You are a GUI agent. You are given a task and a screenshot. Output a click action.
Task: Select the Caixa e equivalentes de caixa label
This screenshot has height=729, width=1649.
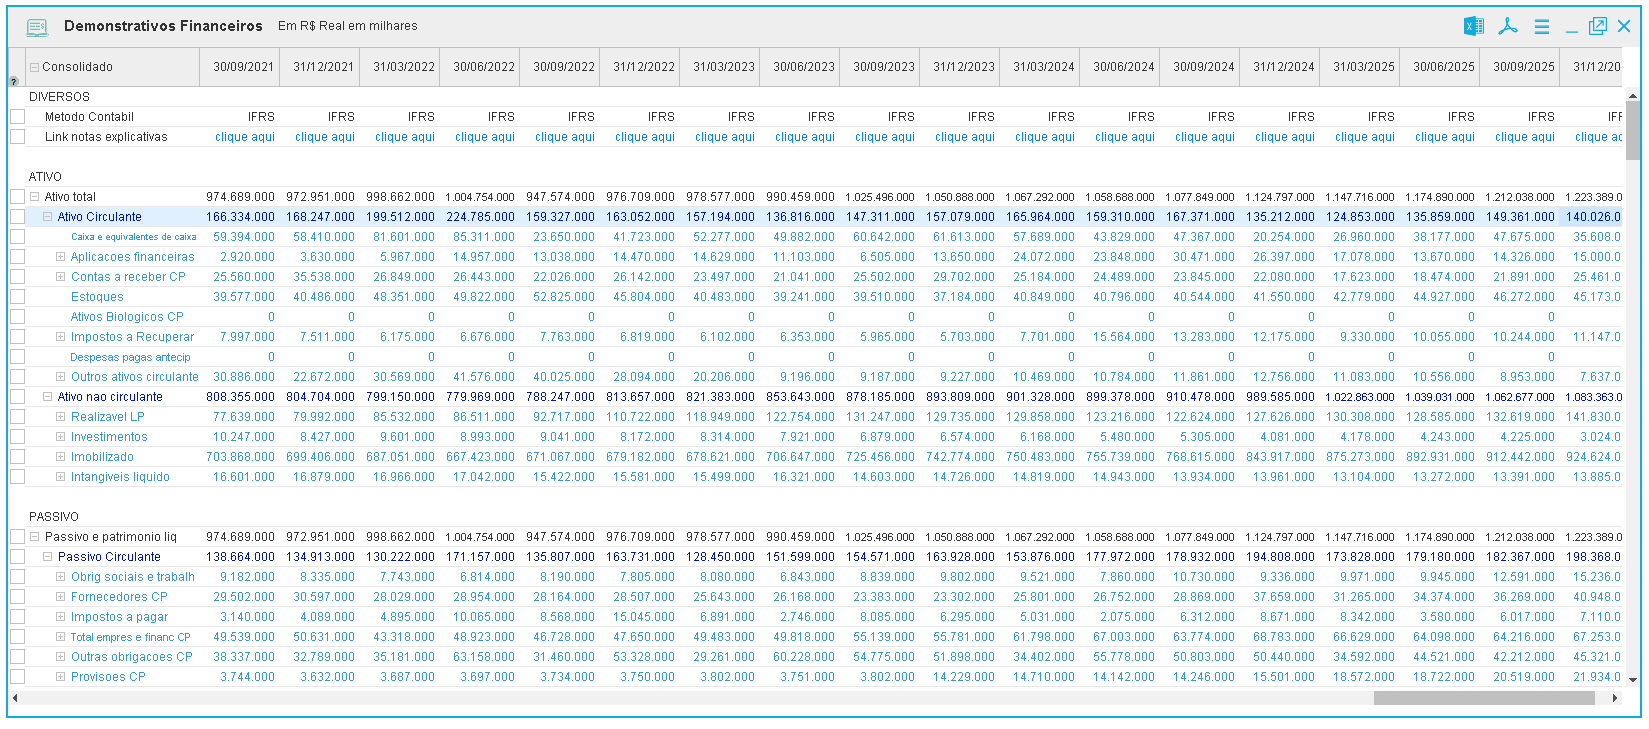[134, 237]
